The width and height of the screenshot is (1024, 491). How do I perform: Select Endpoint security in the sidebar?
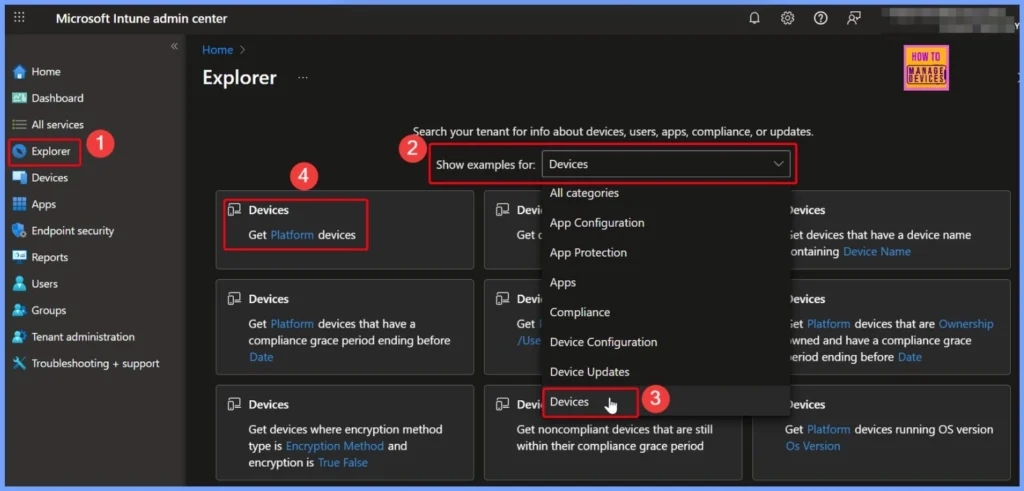tap(72, 230)
